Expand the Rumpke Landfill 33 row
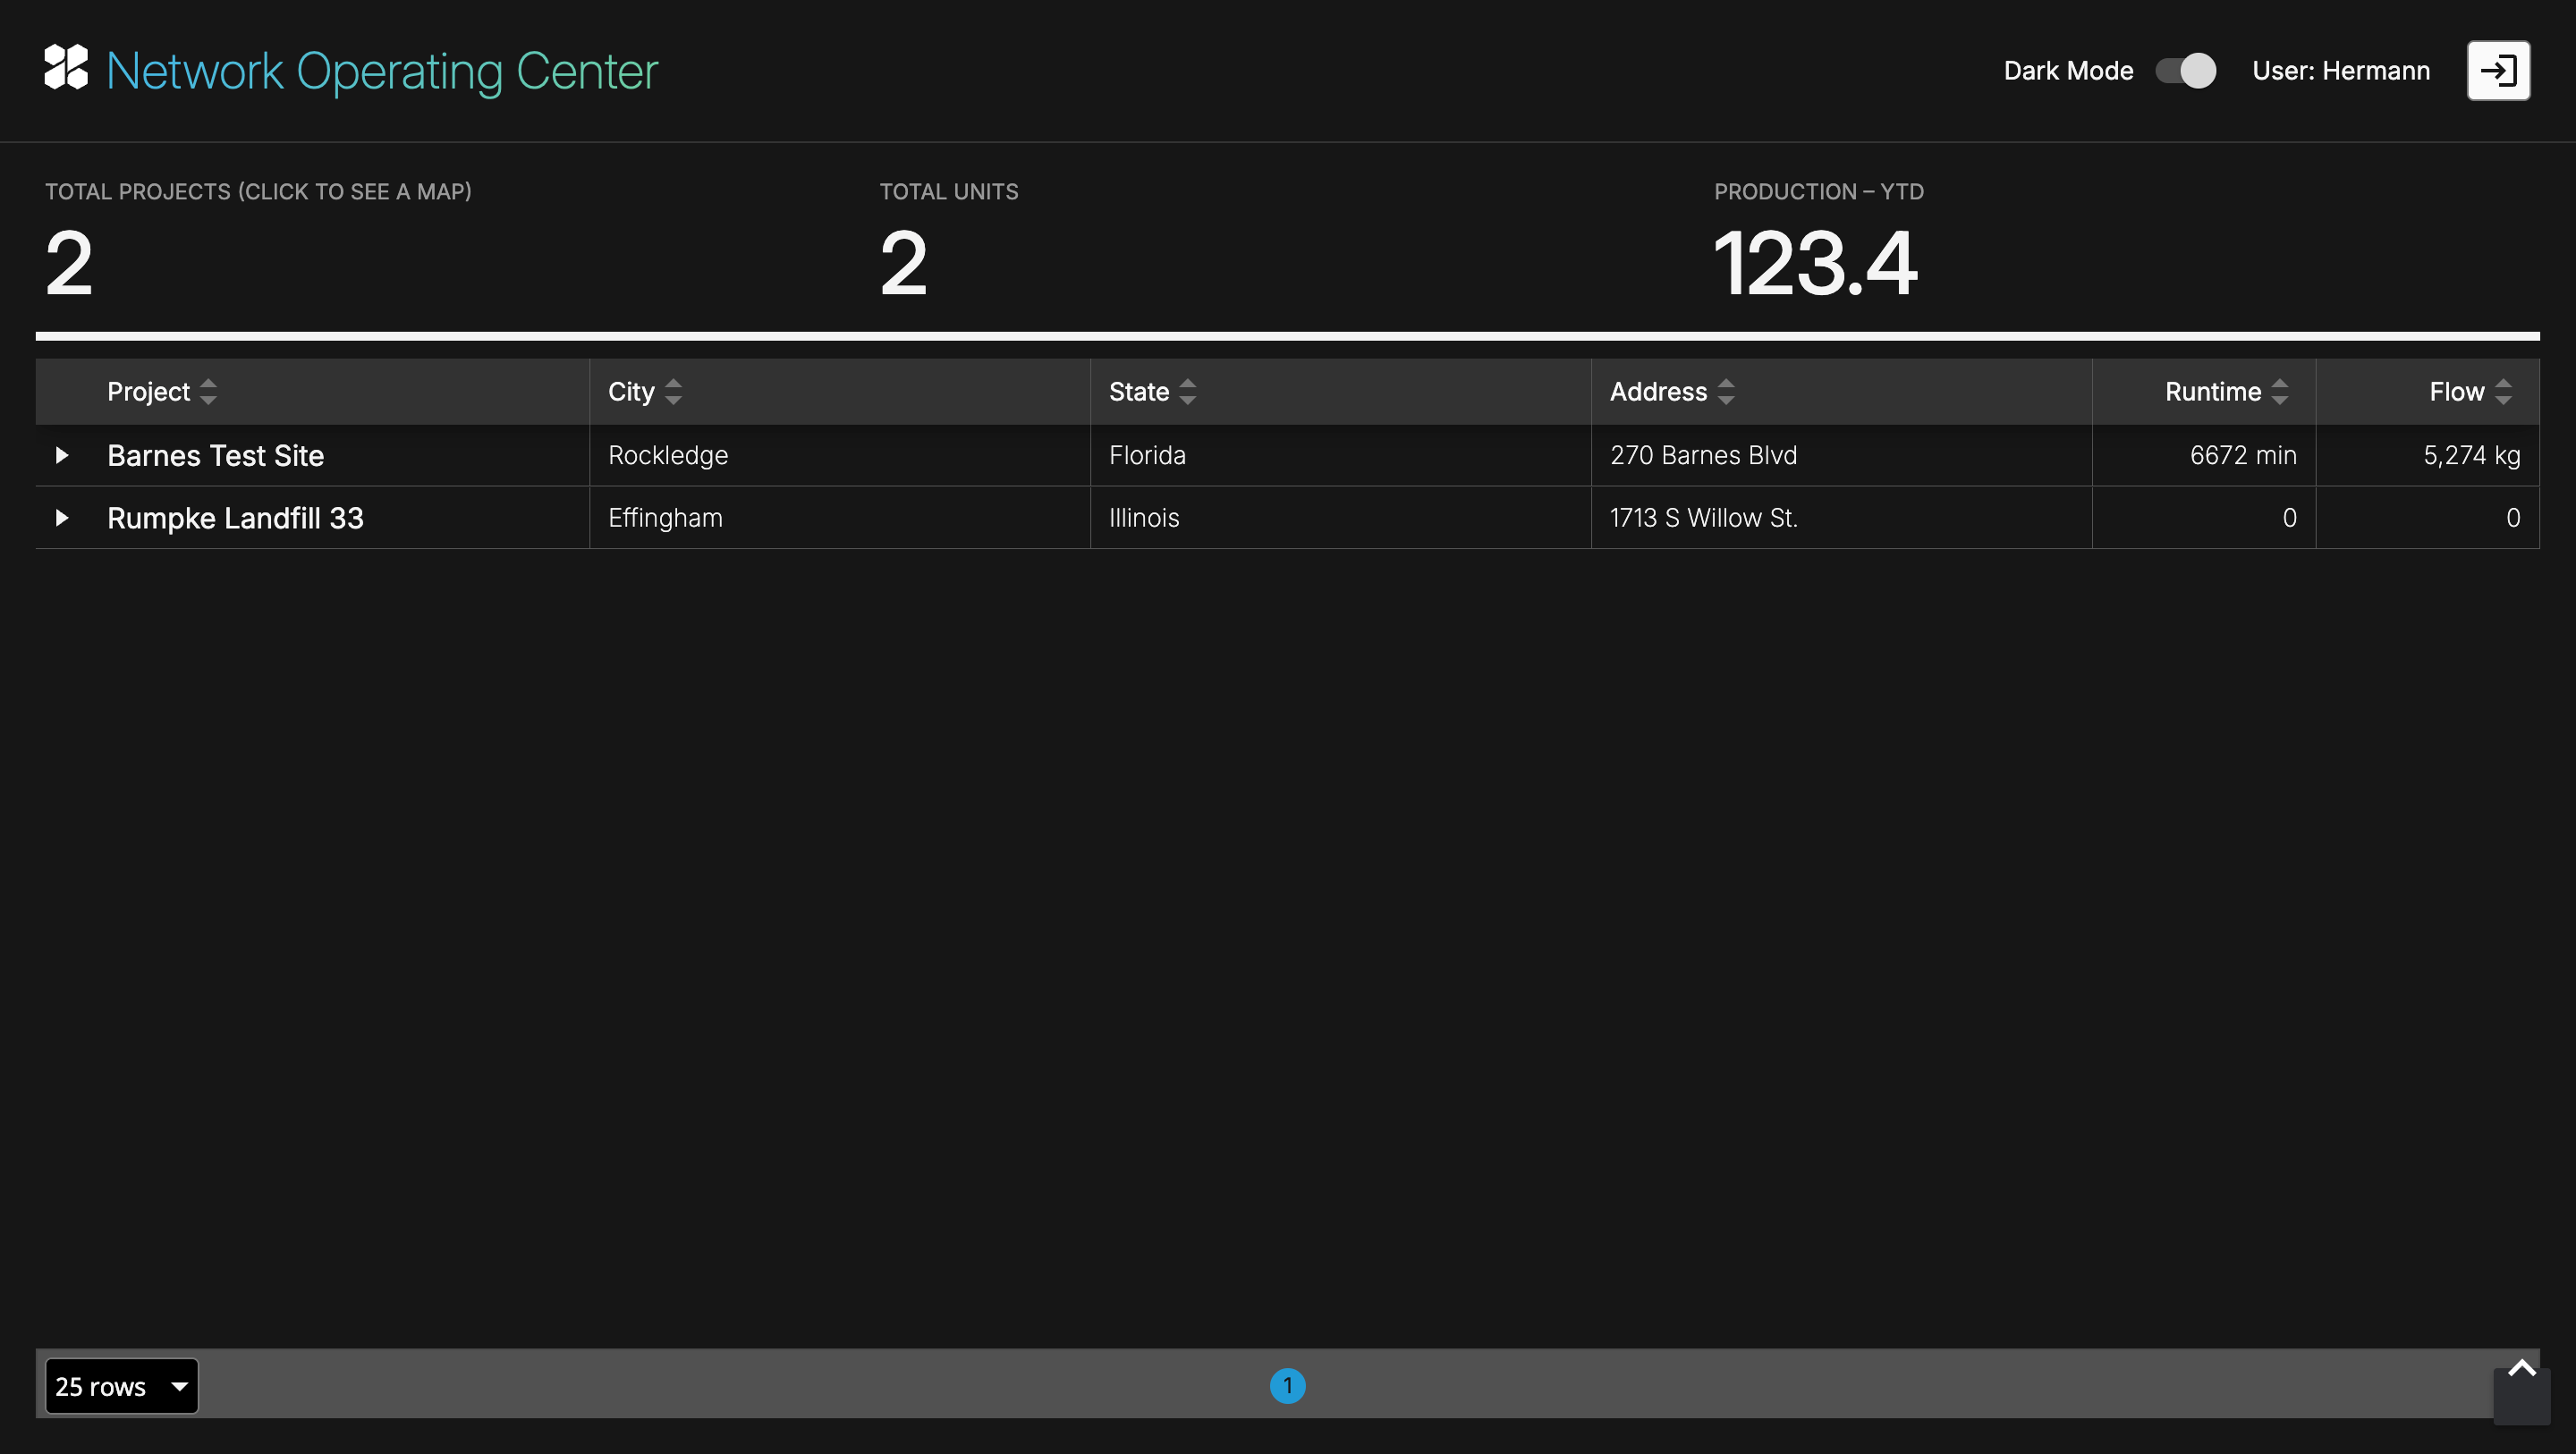Image resolution: width=2576 pixels, height=1454 pixels. coord(62,518)
